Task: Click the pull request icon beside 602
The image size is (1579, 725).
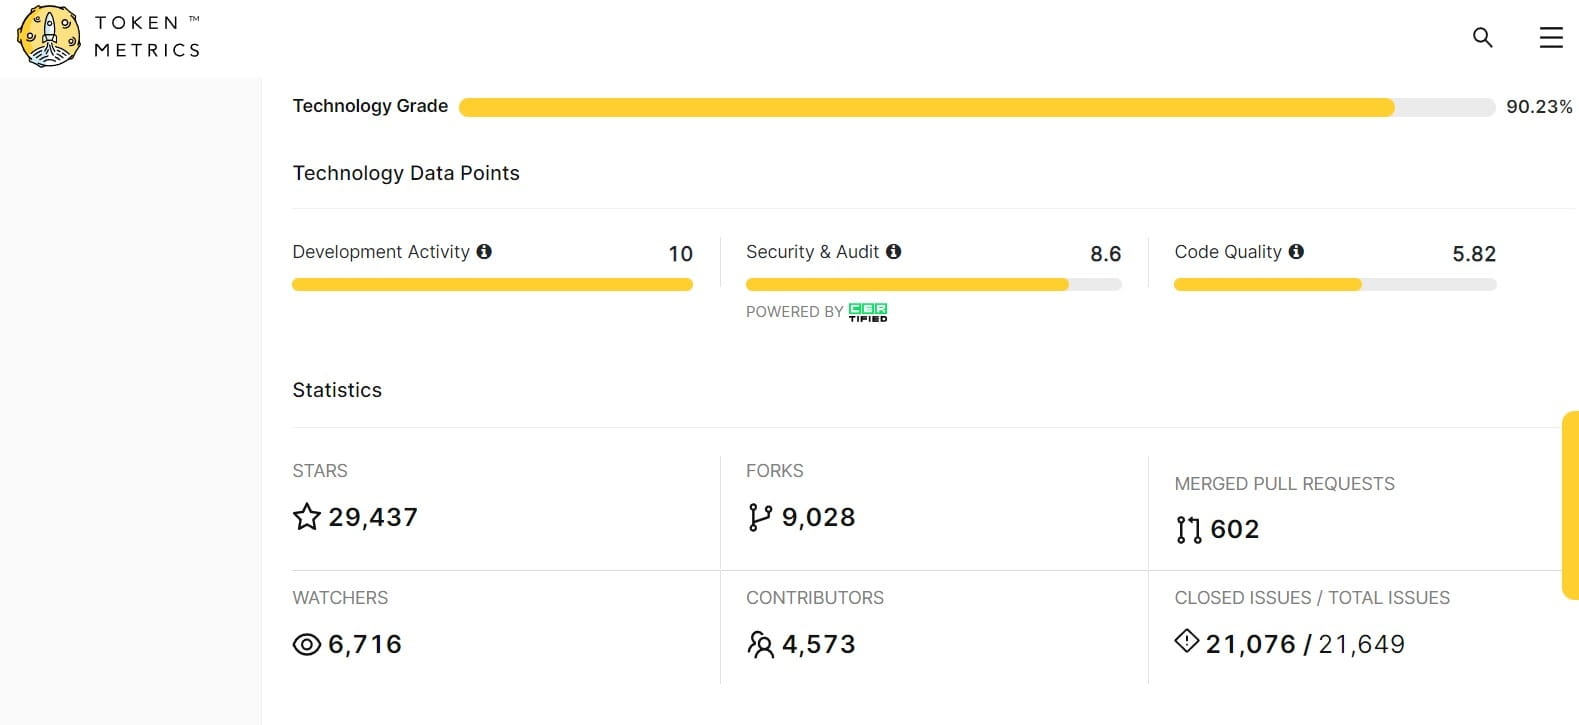Action: [1188, 529]
